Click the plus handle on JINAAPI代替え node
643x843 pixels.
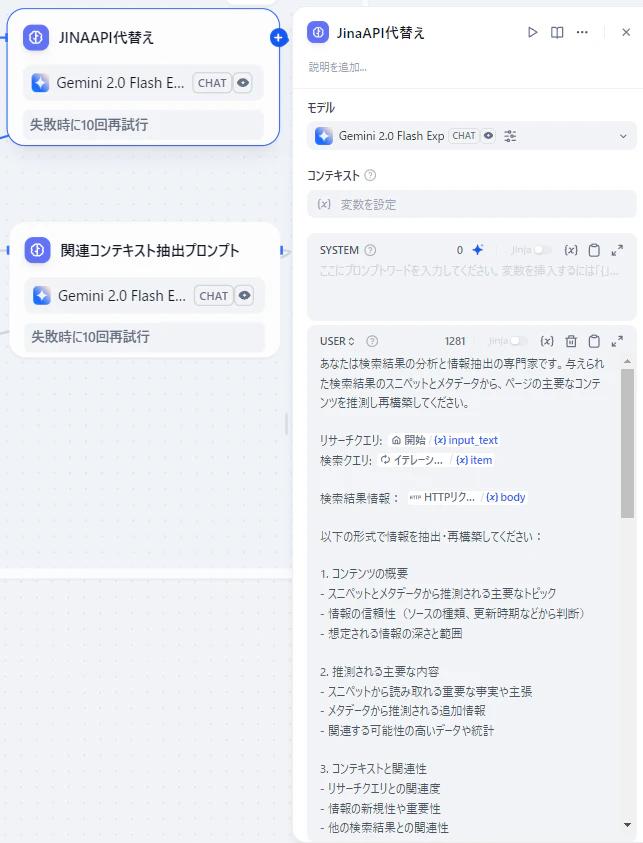(x=278, y=38)
